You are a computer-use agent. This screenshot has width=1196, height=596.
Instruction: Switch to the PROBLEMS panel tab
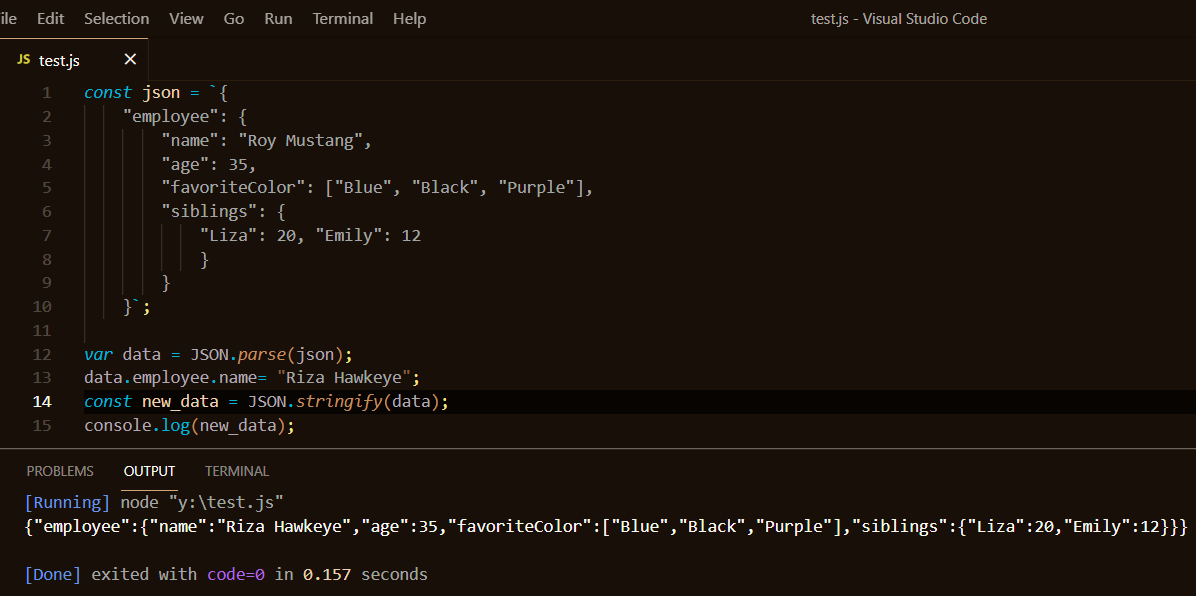click(x=60, y=471)
